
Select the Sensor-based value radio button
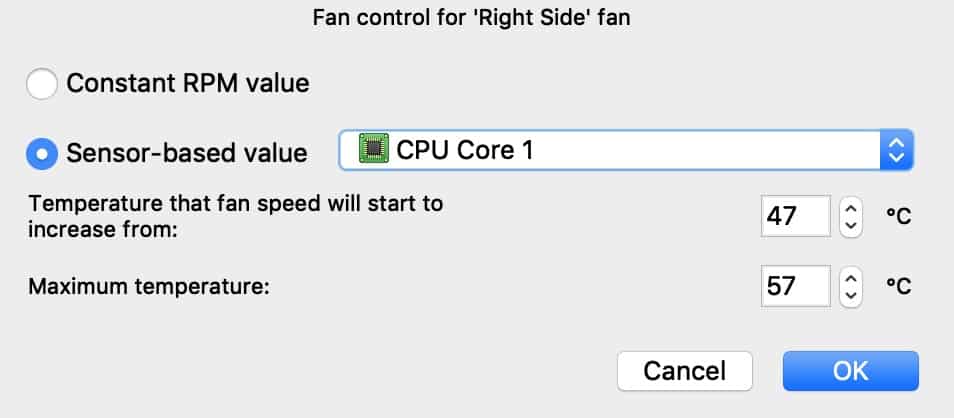tap(42, 153)
